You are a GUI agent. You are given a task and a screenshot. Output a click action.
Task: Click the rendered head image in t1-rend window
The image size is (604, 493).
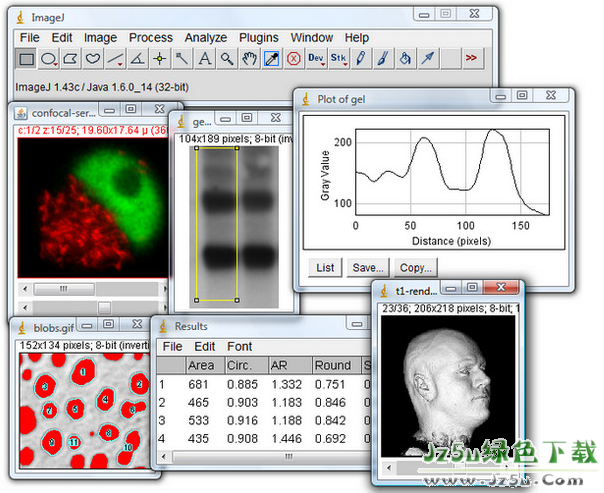coord(448,386)
